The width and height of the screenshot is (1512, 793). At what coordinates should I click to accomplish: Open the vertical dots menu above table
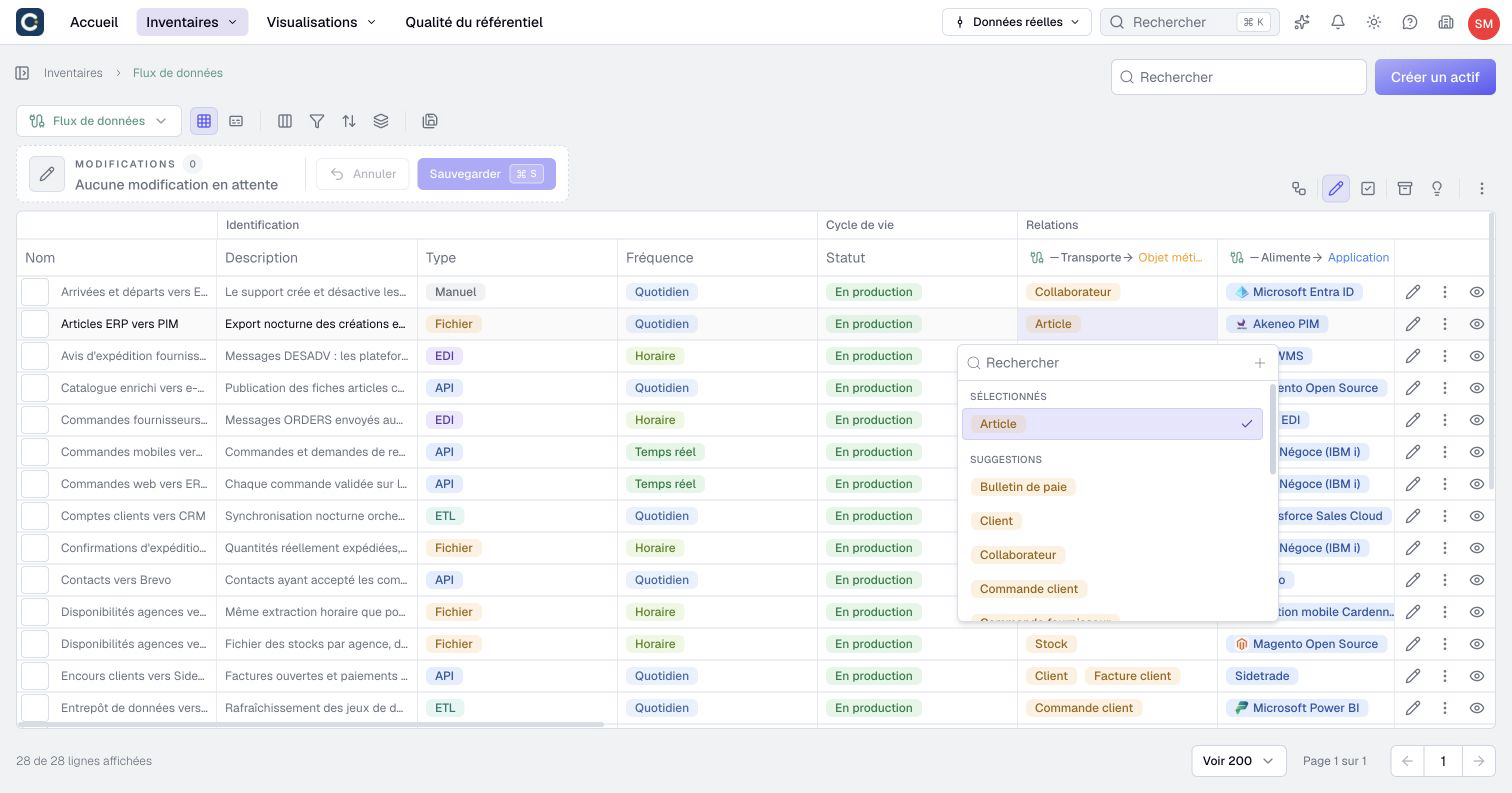[1482, 188]
